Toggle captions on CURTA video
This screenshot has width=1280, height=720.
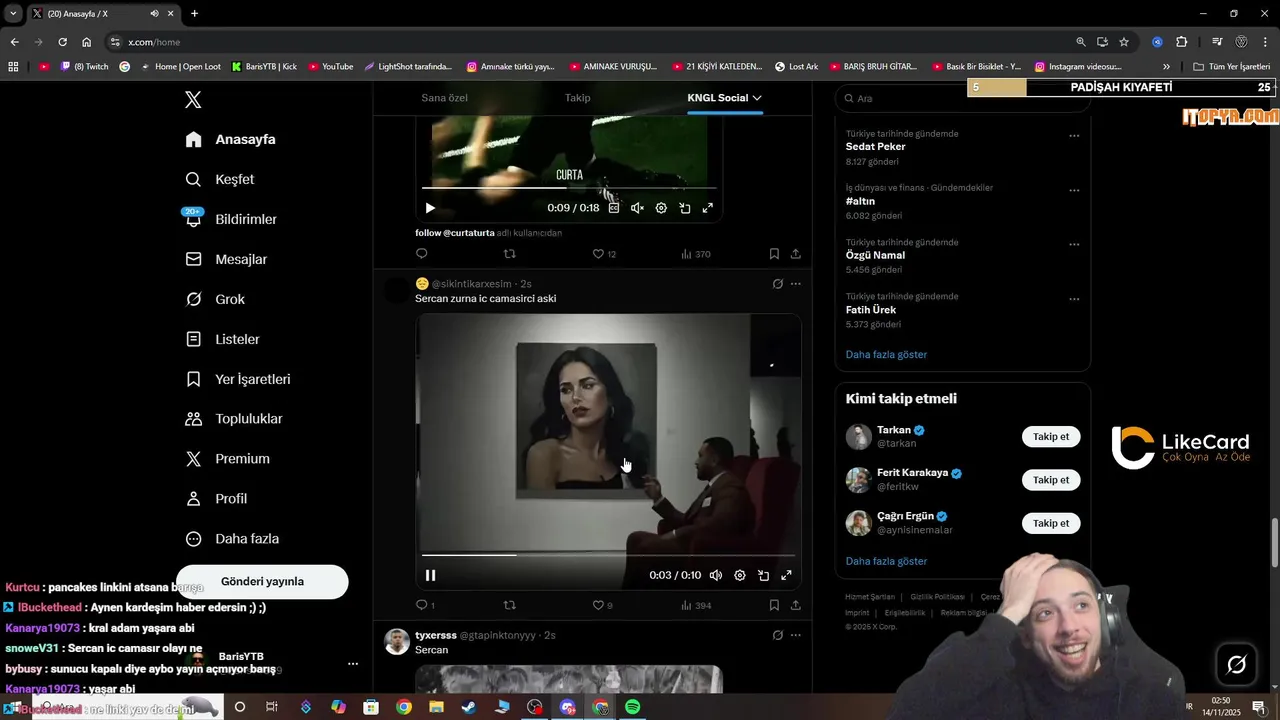(x=614, y=208)
